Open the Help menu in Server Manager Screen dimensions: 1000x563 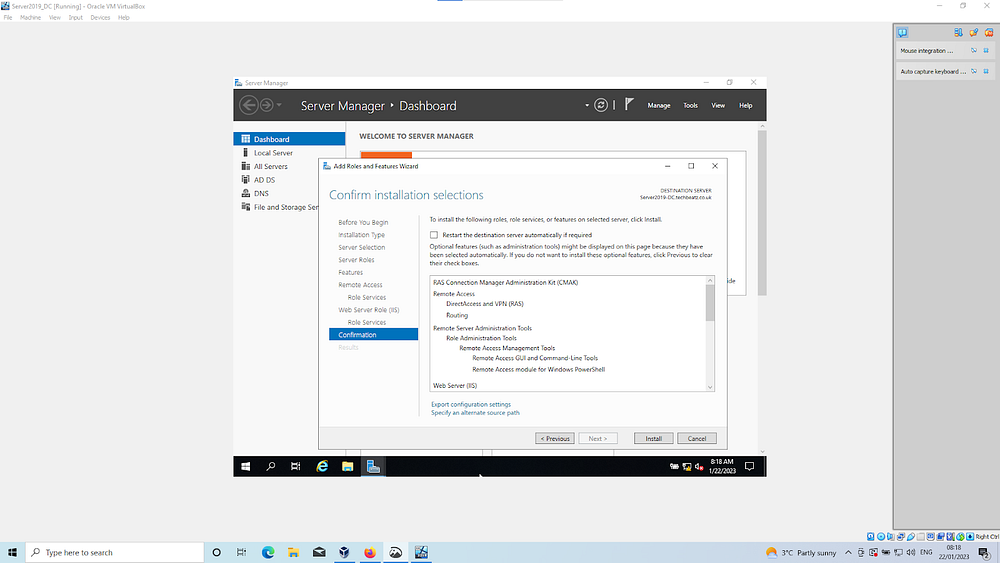(746, 105)
